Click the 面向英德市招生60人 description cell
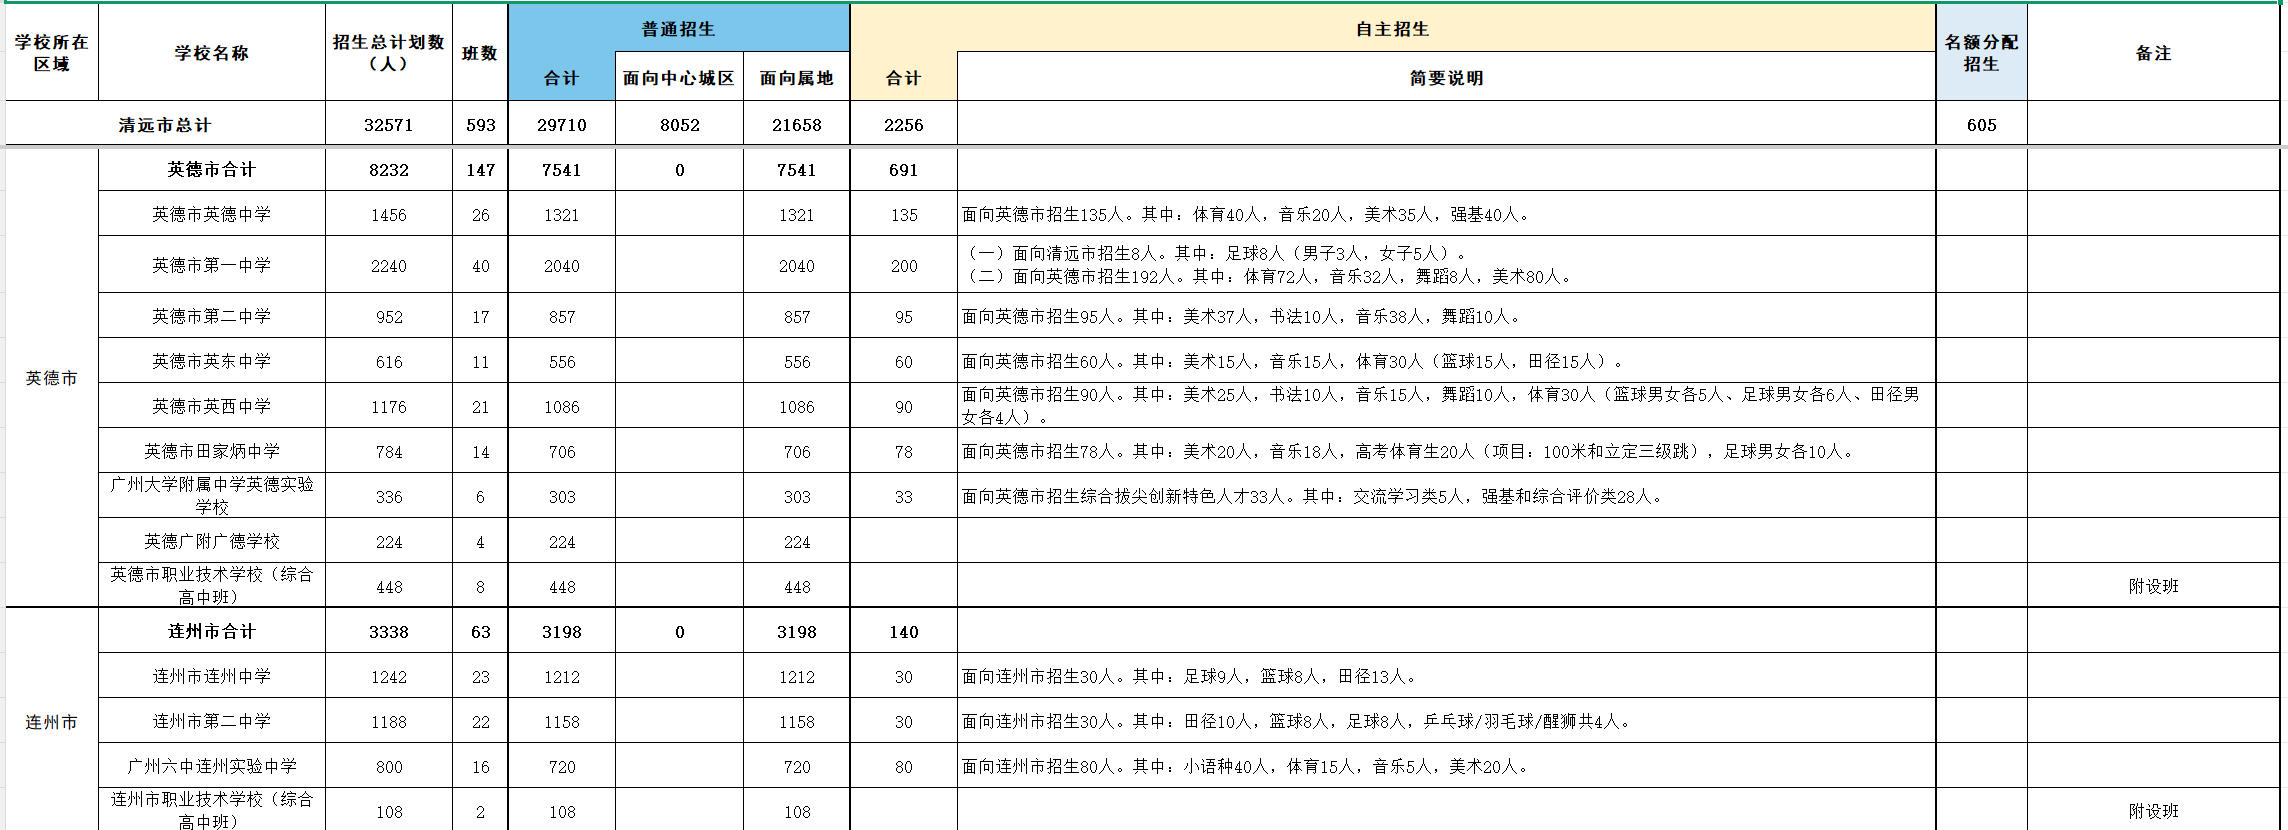Viewport: 2288px width, 830px height. (1447, 361)
